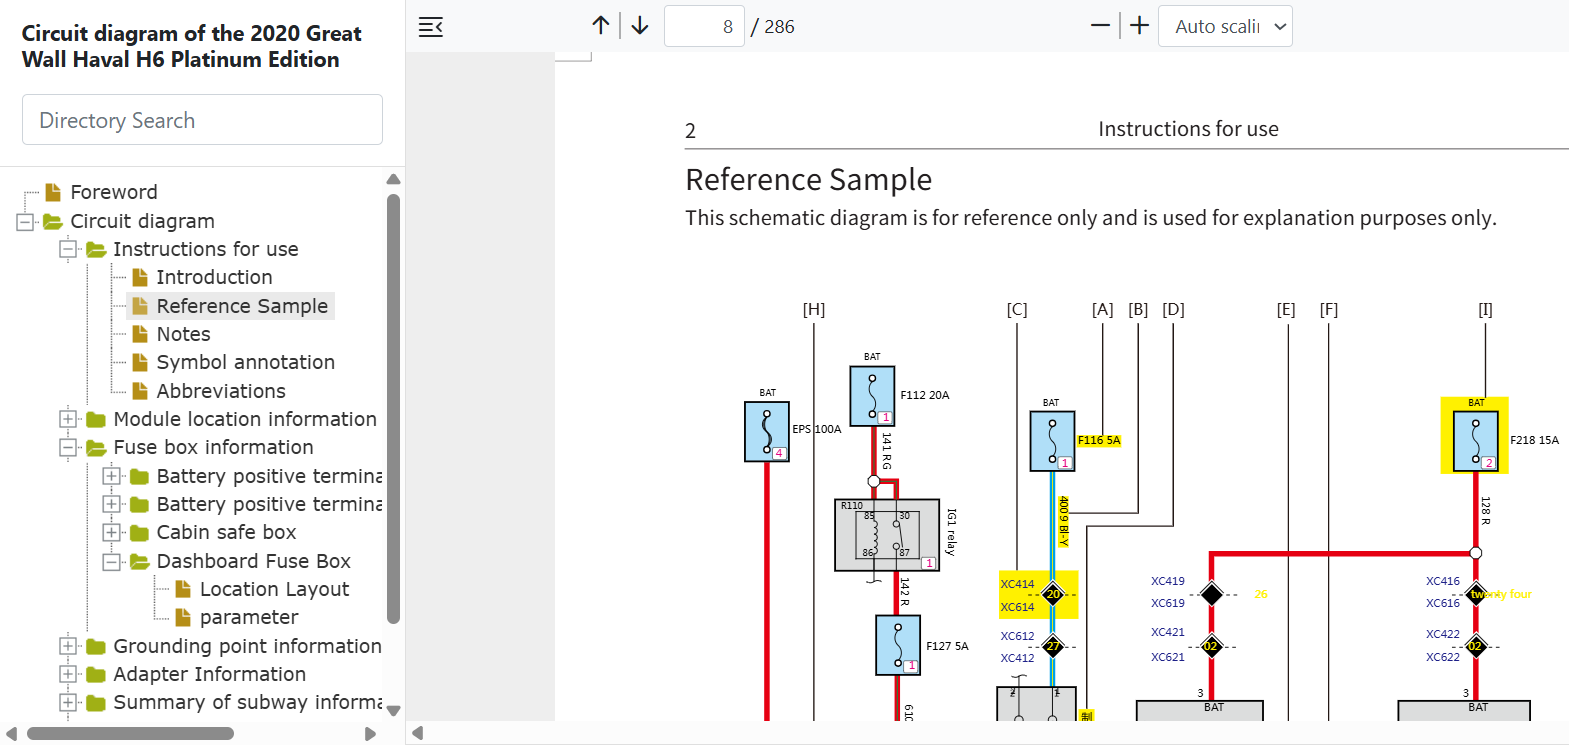The width and height of the screenshot is (1569, 745).
Task: Select Instructions for use folder label
Action: (205, 249)
